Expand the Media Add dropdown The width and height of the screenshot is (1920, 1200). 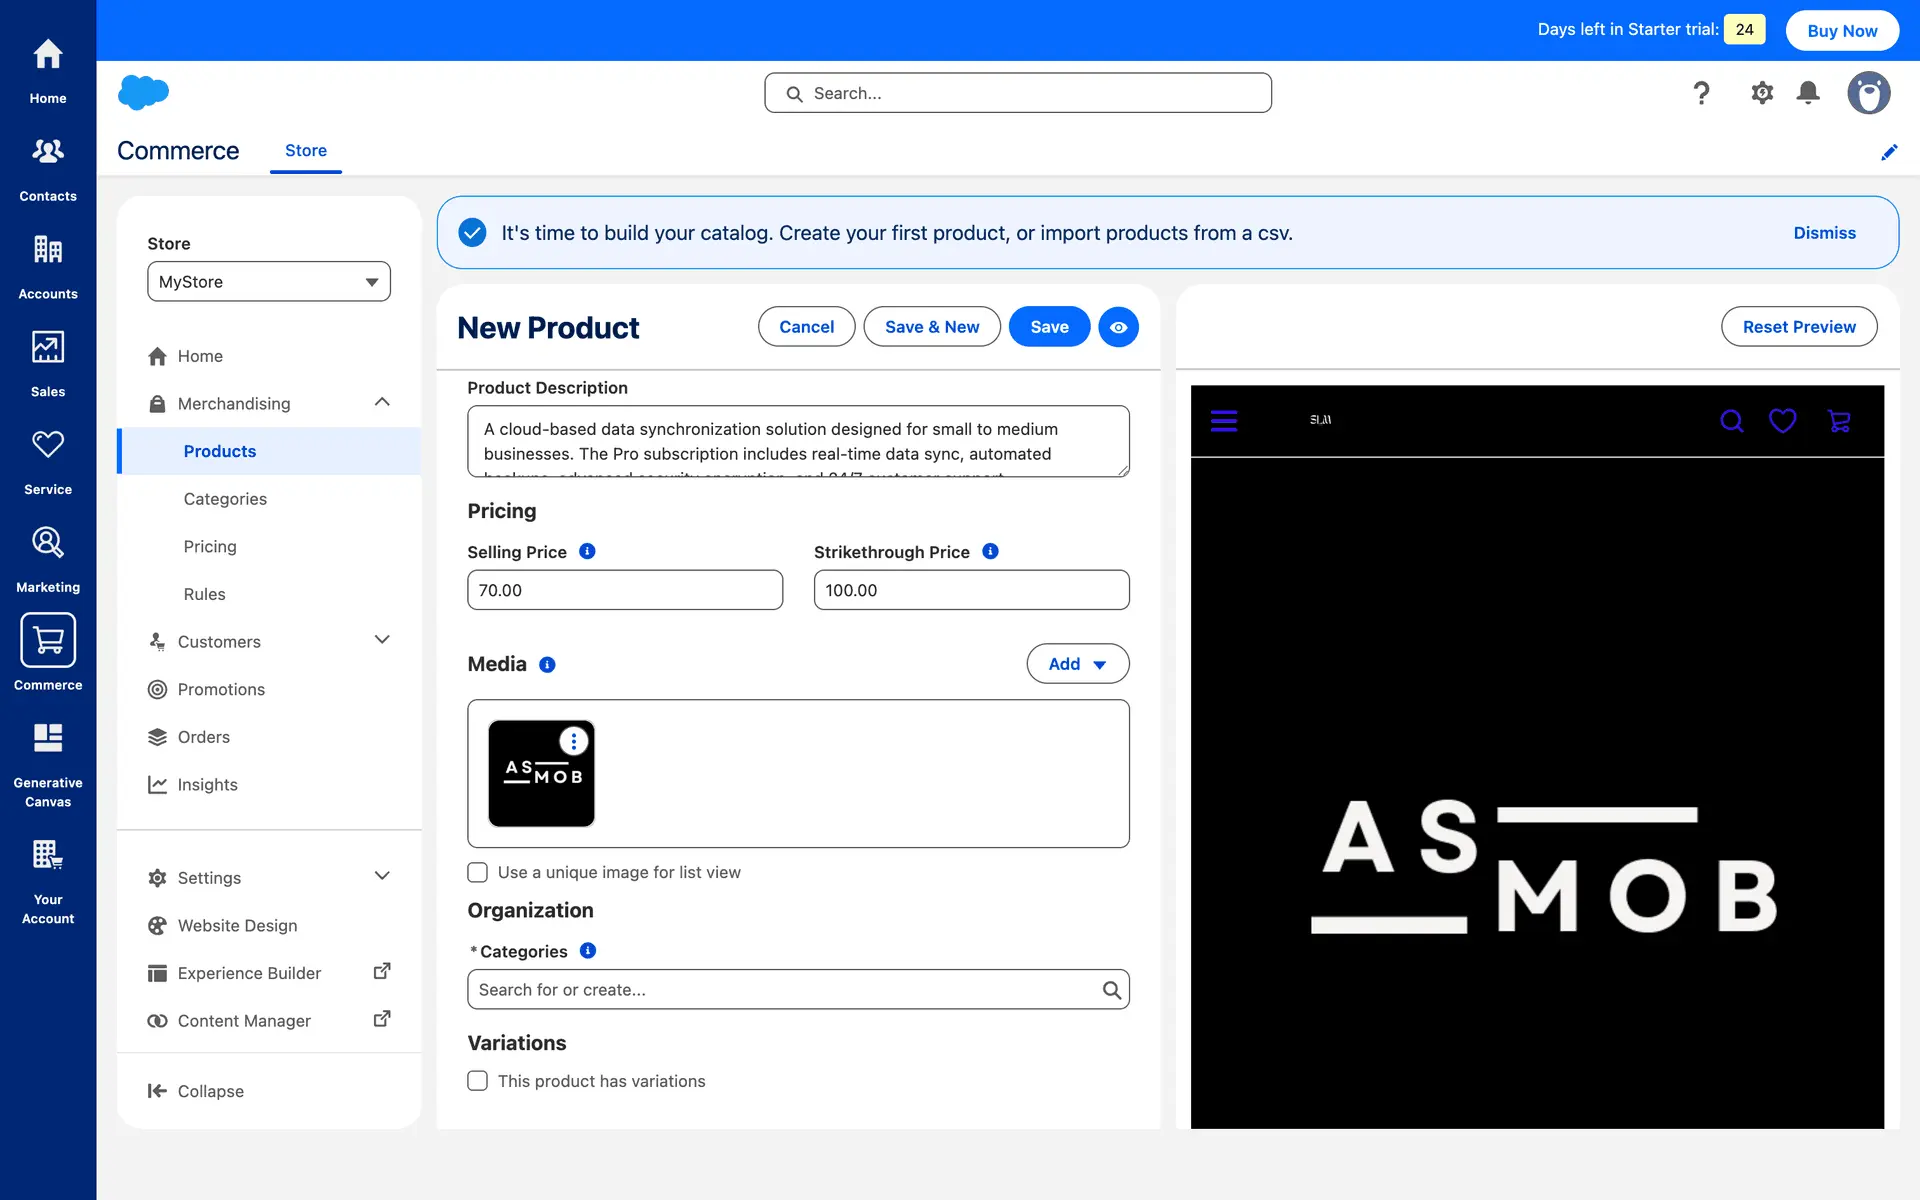tap(1077, 664)
